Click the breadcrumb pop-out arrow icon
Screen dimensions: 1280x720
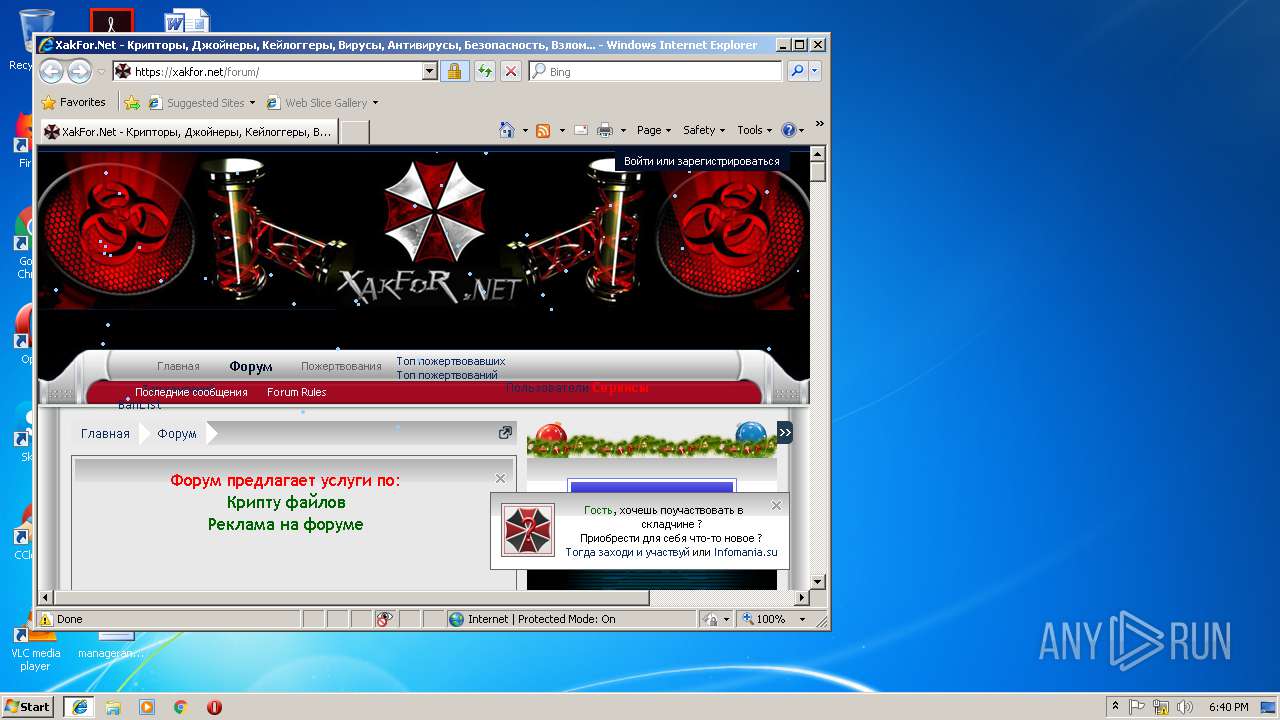click(x=505, y=433)
